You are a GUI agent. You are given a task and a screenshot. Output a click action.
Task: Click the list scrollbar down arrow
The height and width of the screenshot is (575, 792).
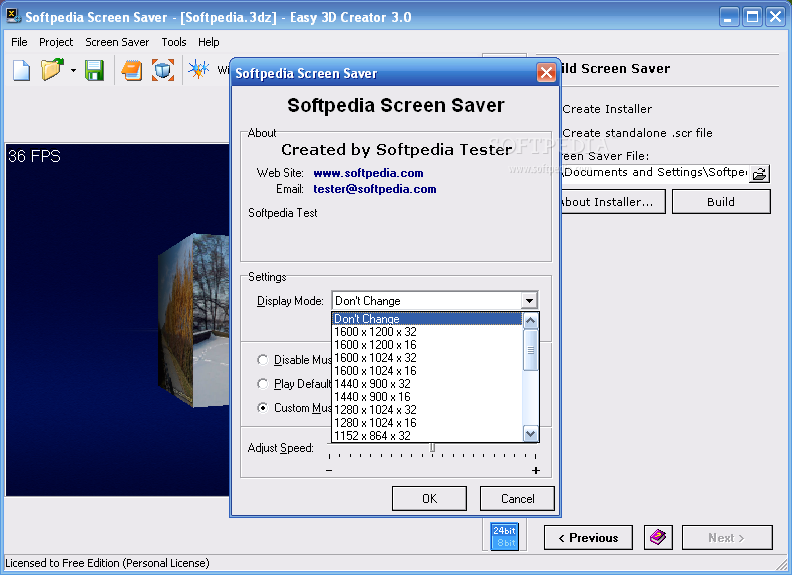530,434
